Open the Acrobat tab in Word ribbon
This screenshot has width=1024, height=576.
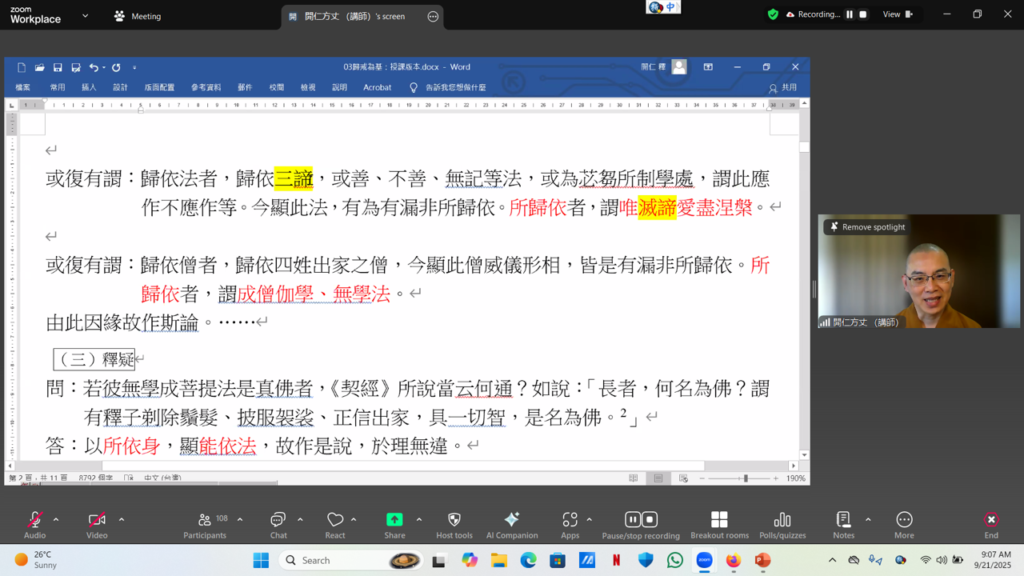[377, 88]
